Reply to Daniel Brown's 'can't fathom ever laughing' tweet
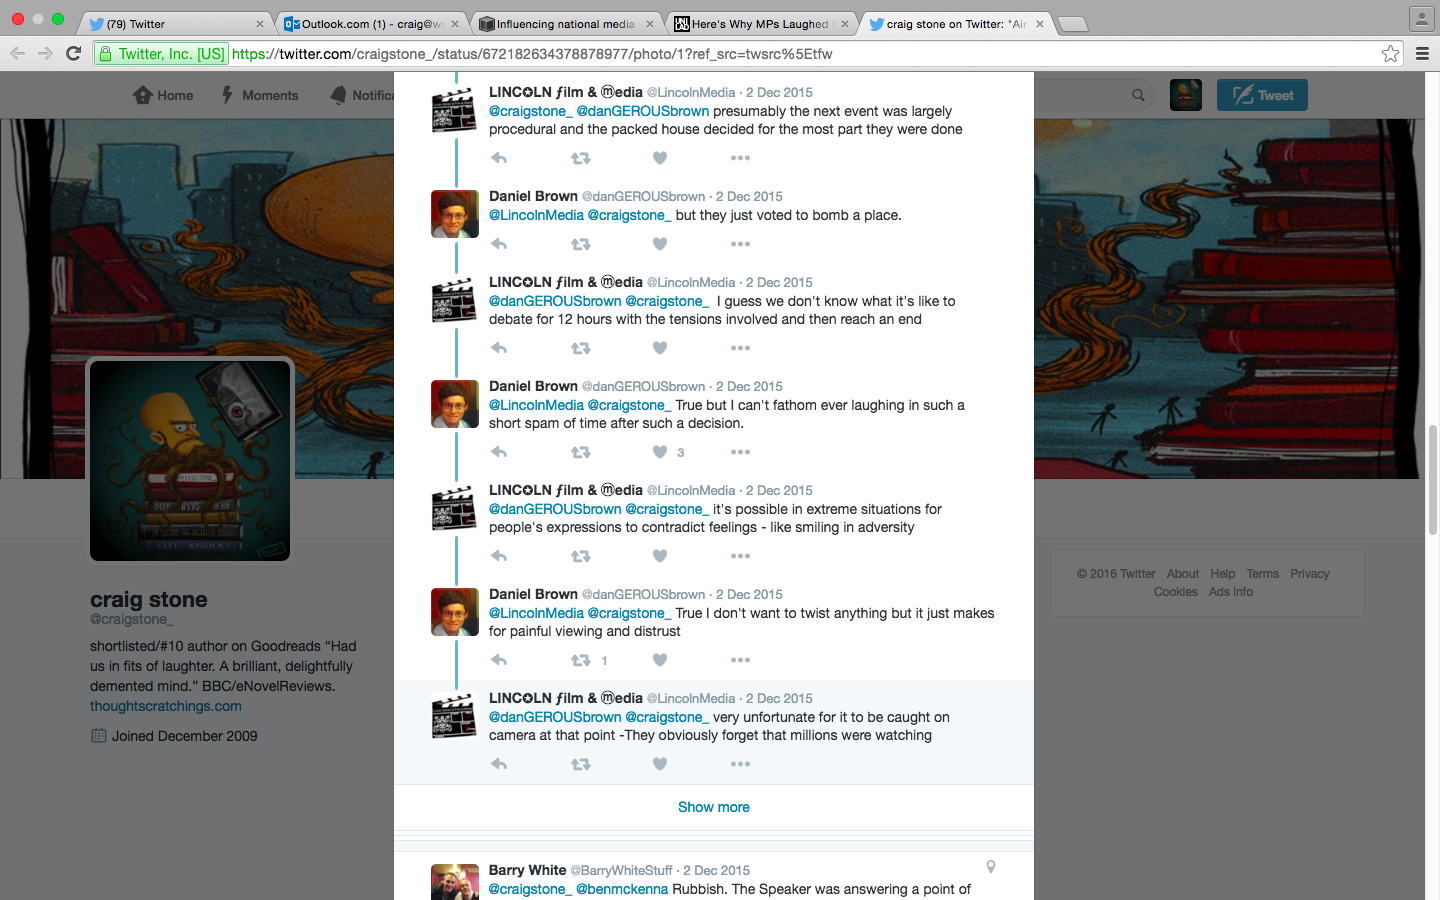1440x900 pixels. [499, 452]
